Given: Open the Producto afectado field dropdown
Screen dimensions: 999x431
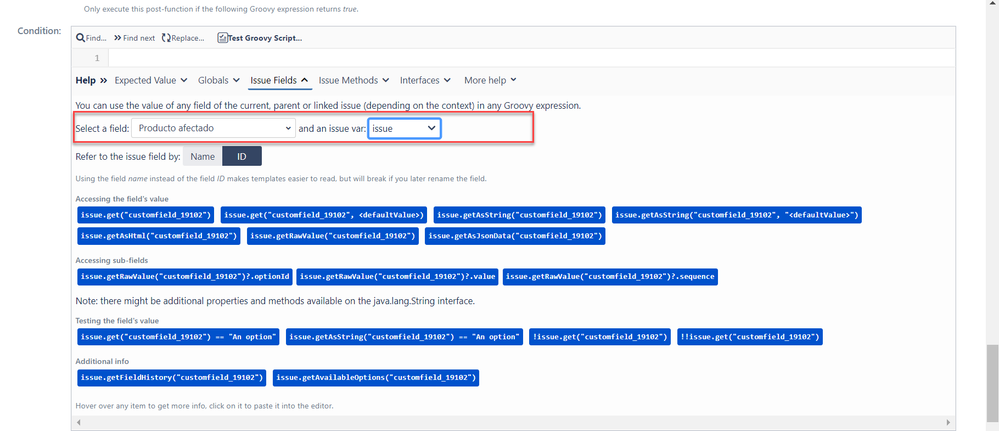Looking at the screenshot, I should [x=214, y=128].
